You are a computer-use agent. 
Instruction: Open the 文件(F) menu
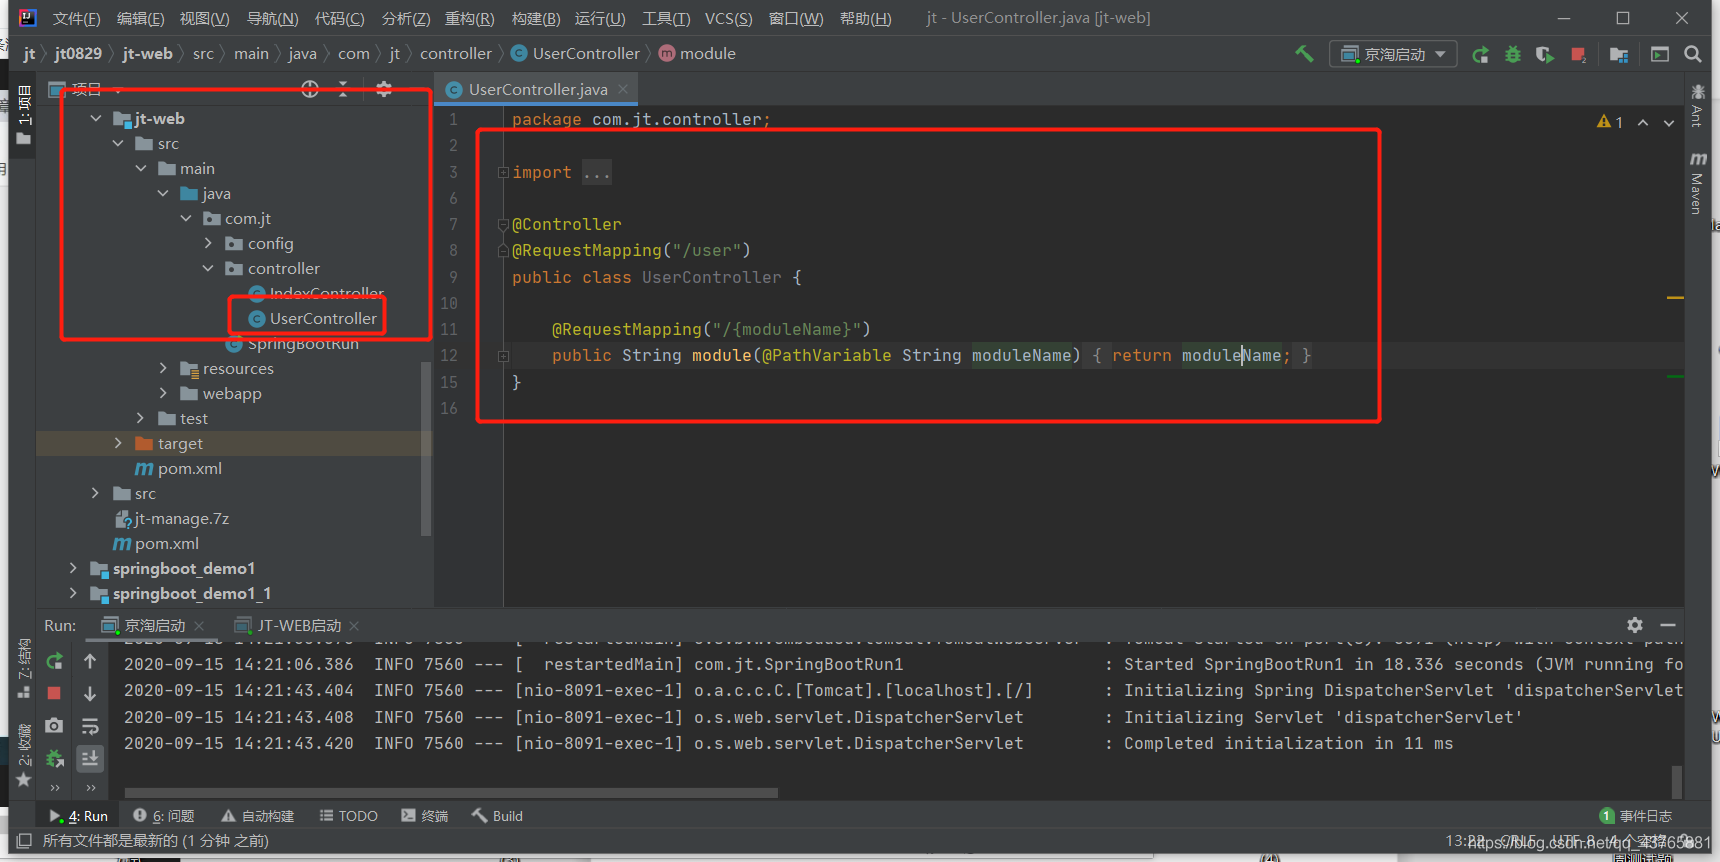[x=76, y=18]
